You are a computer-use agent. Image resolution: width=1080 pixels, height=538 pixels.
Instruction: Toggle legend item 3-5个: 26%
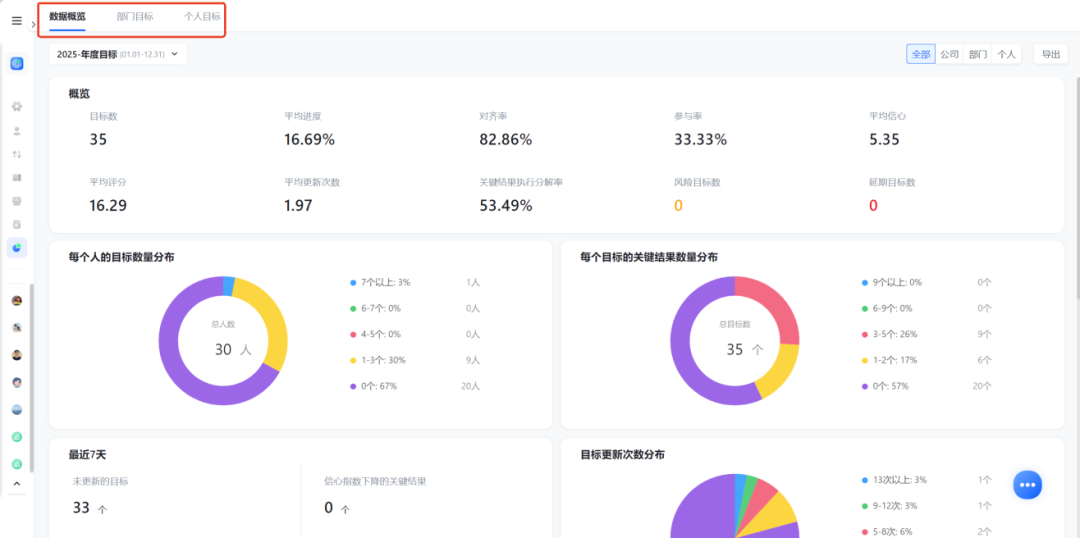[x=892, y=334]
